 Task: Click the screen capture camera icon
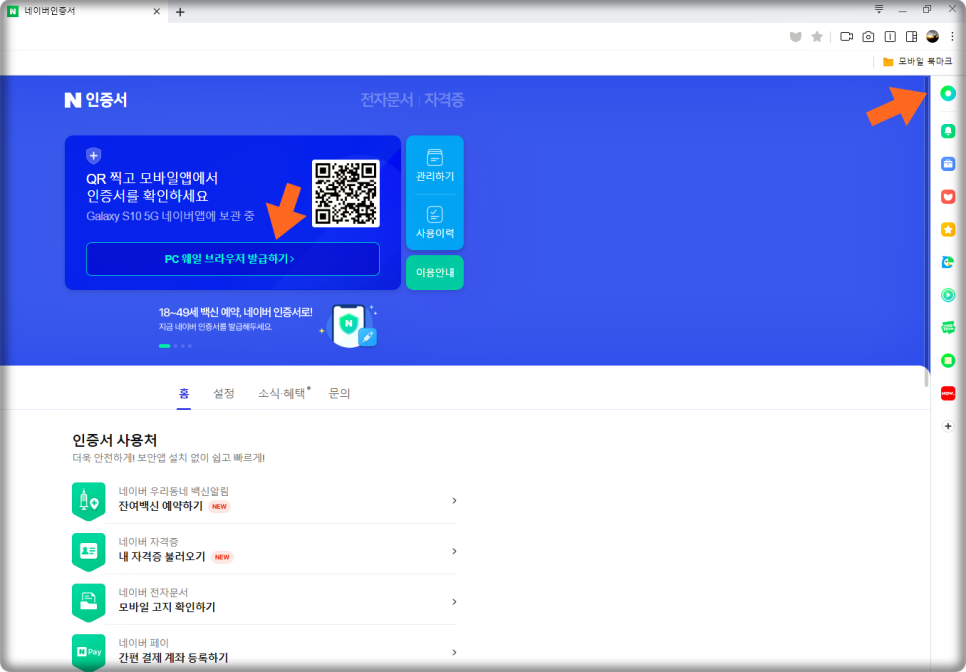tap(867, 36)
